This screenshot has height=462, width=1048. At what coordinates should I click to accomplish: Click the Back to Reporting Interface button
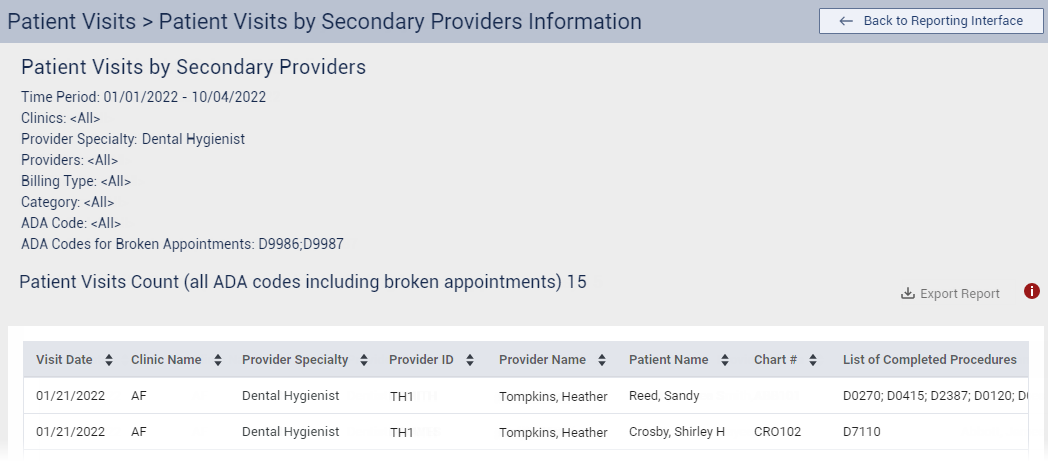[931, 21]
